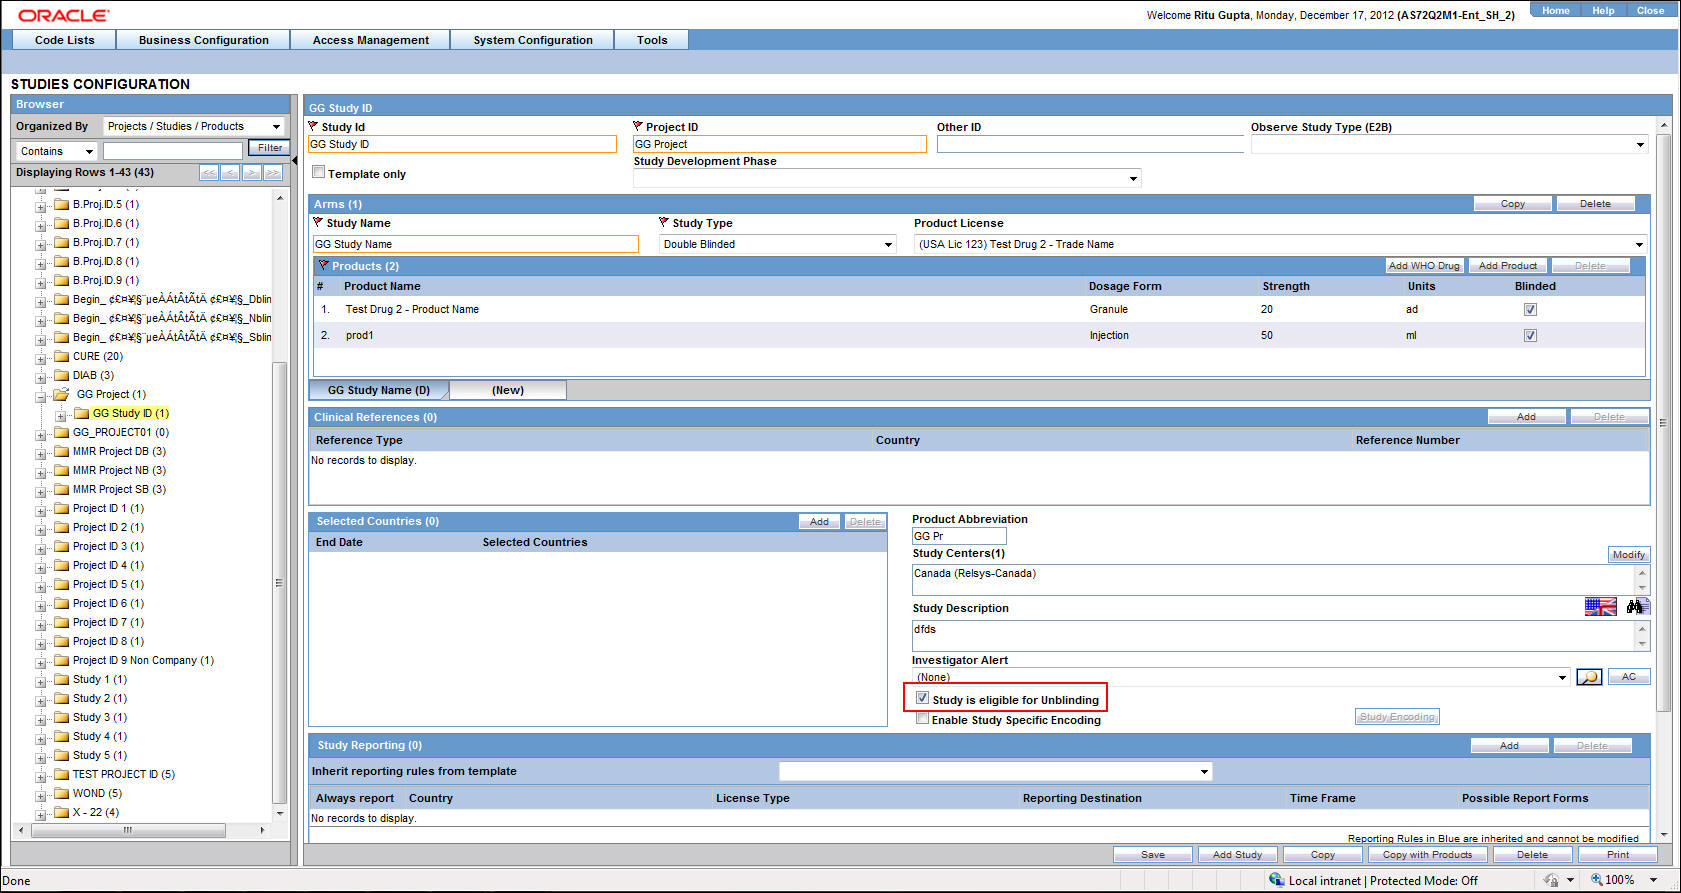Click the Add Product button

pyautogui.click(x=1508, y=266)
